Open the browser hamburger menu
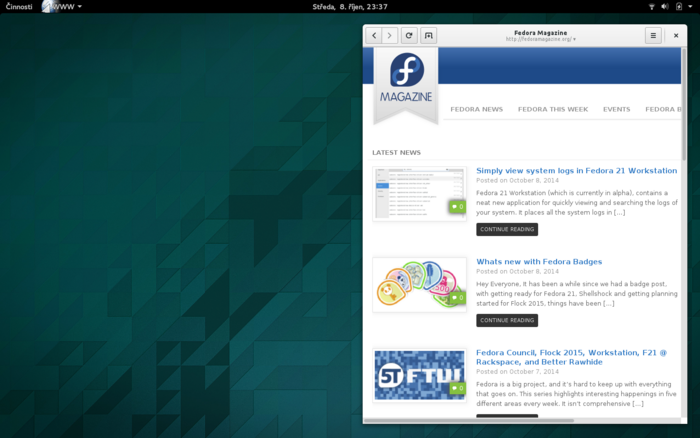 pyautogui.click(x=653, y=36)
